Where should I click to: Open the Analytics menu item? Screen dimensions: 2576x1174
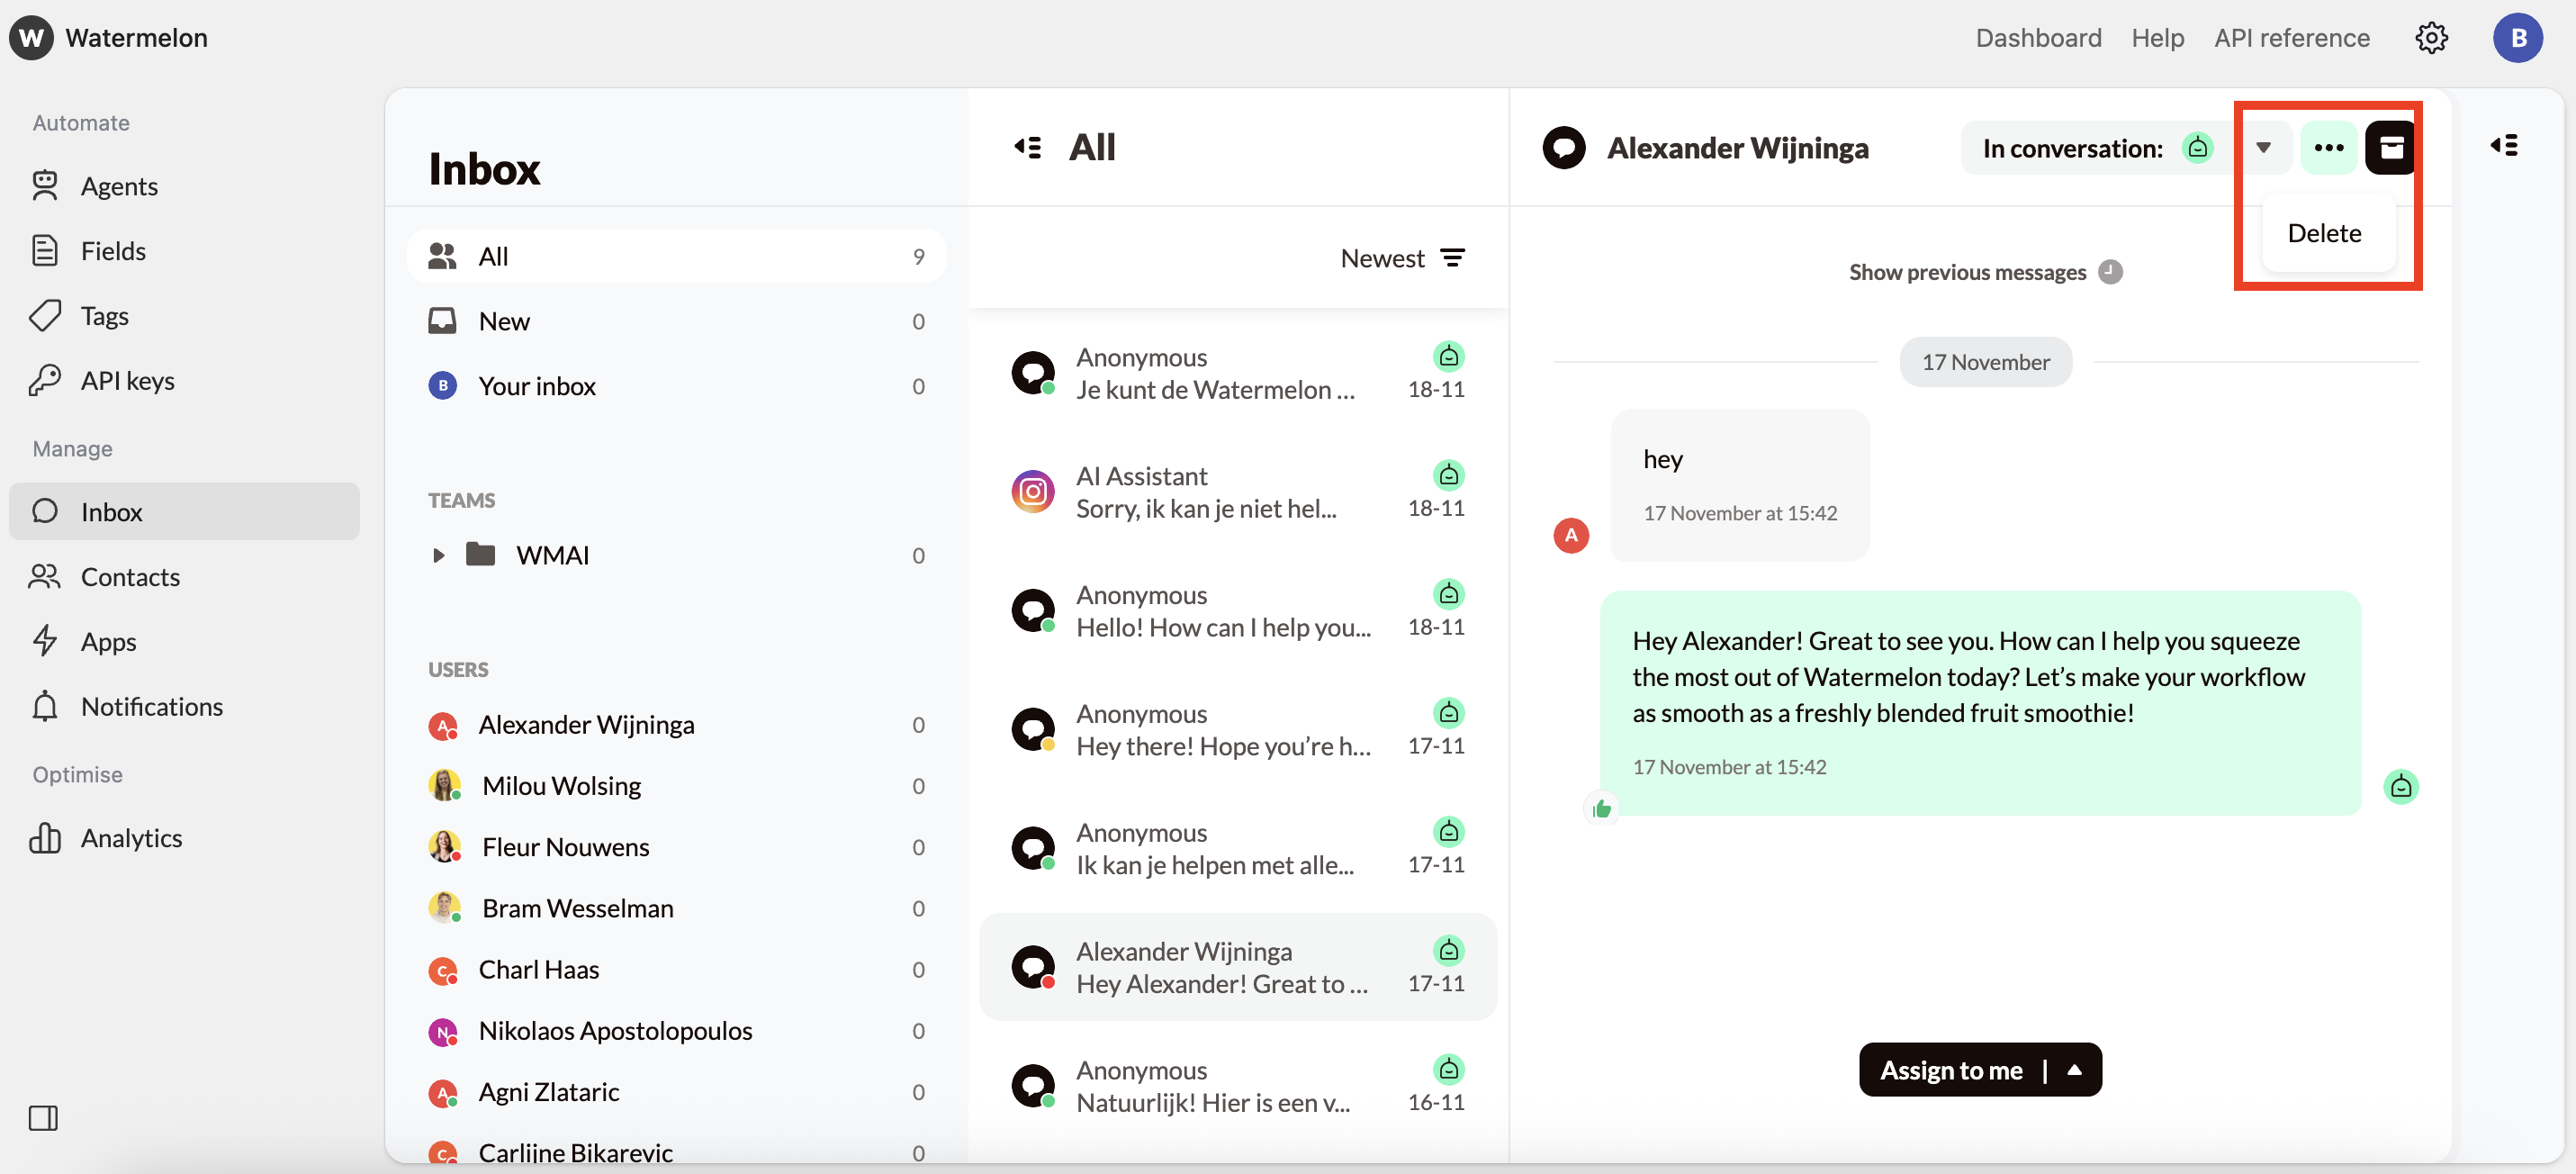coord(131,838)
